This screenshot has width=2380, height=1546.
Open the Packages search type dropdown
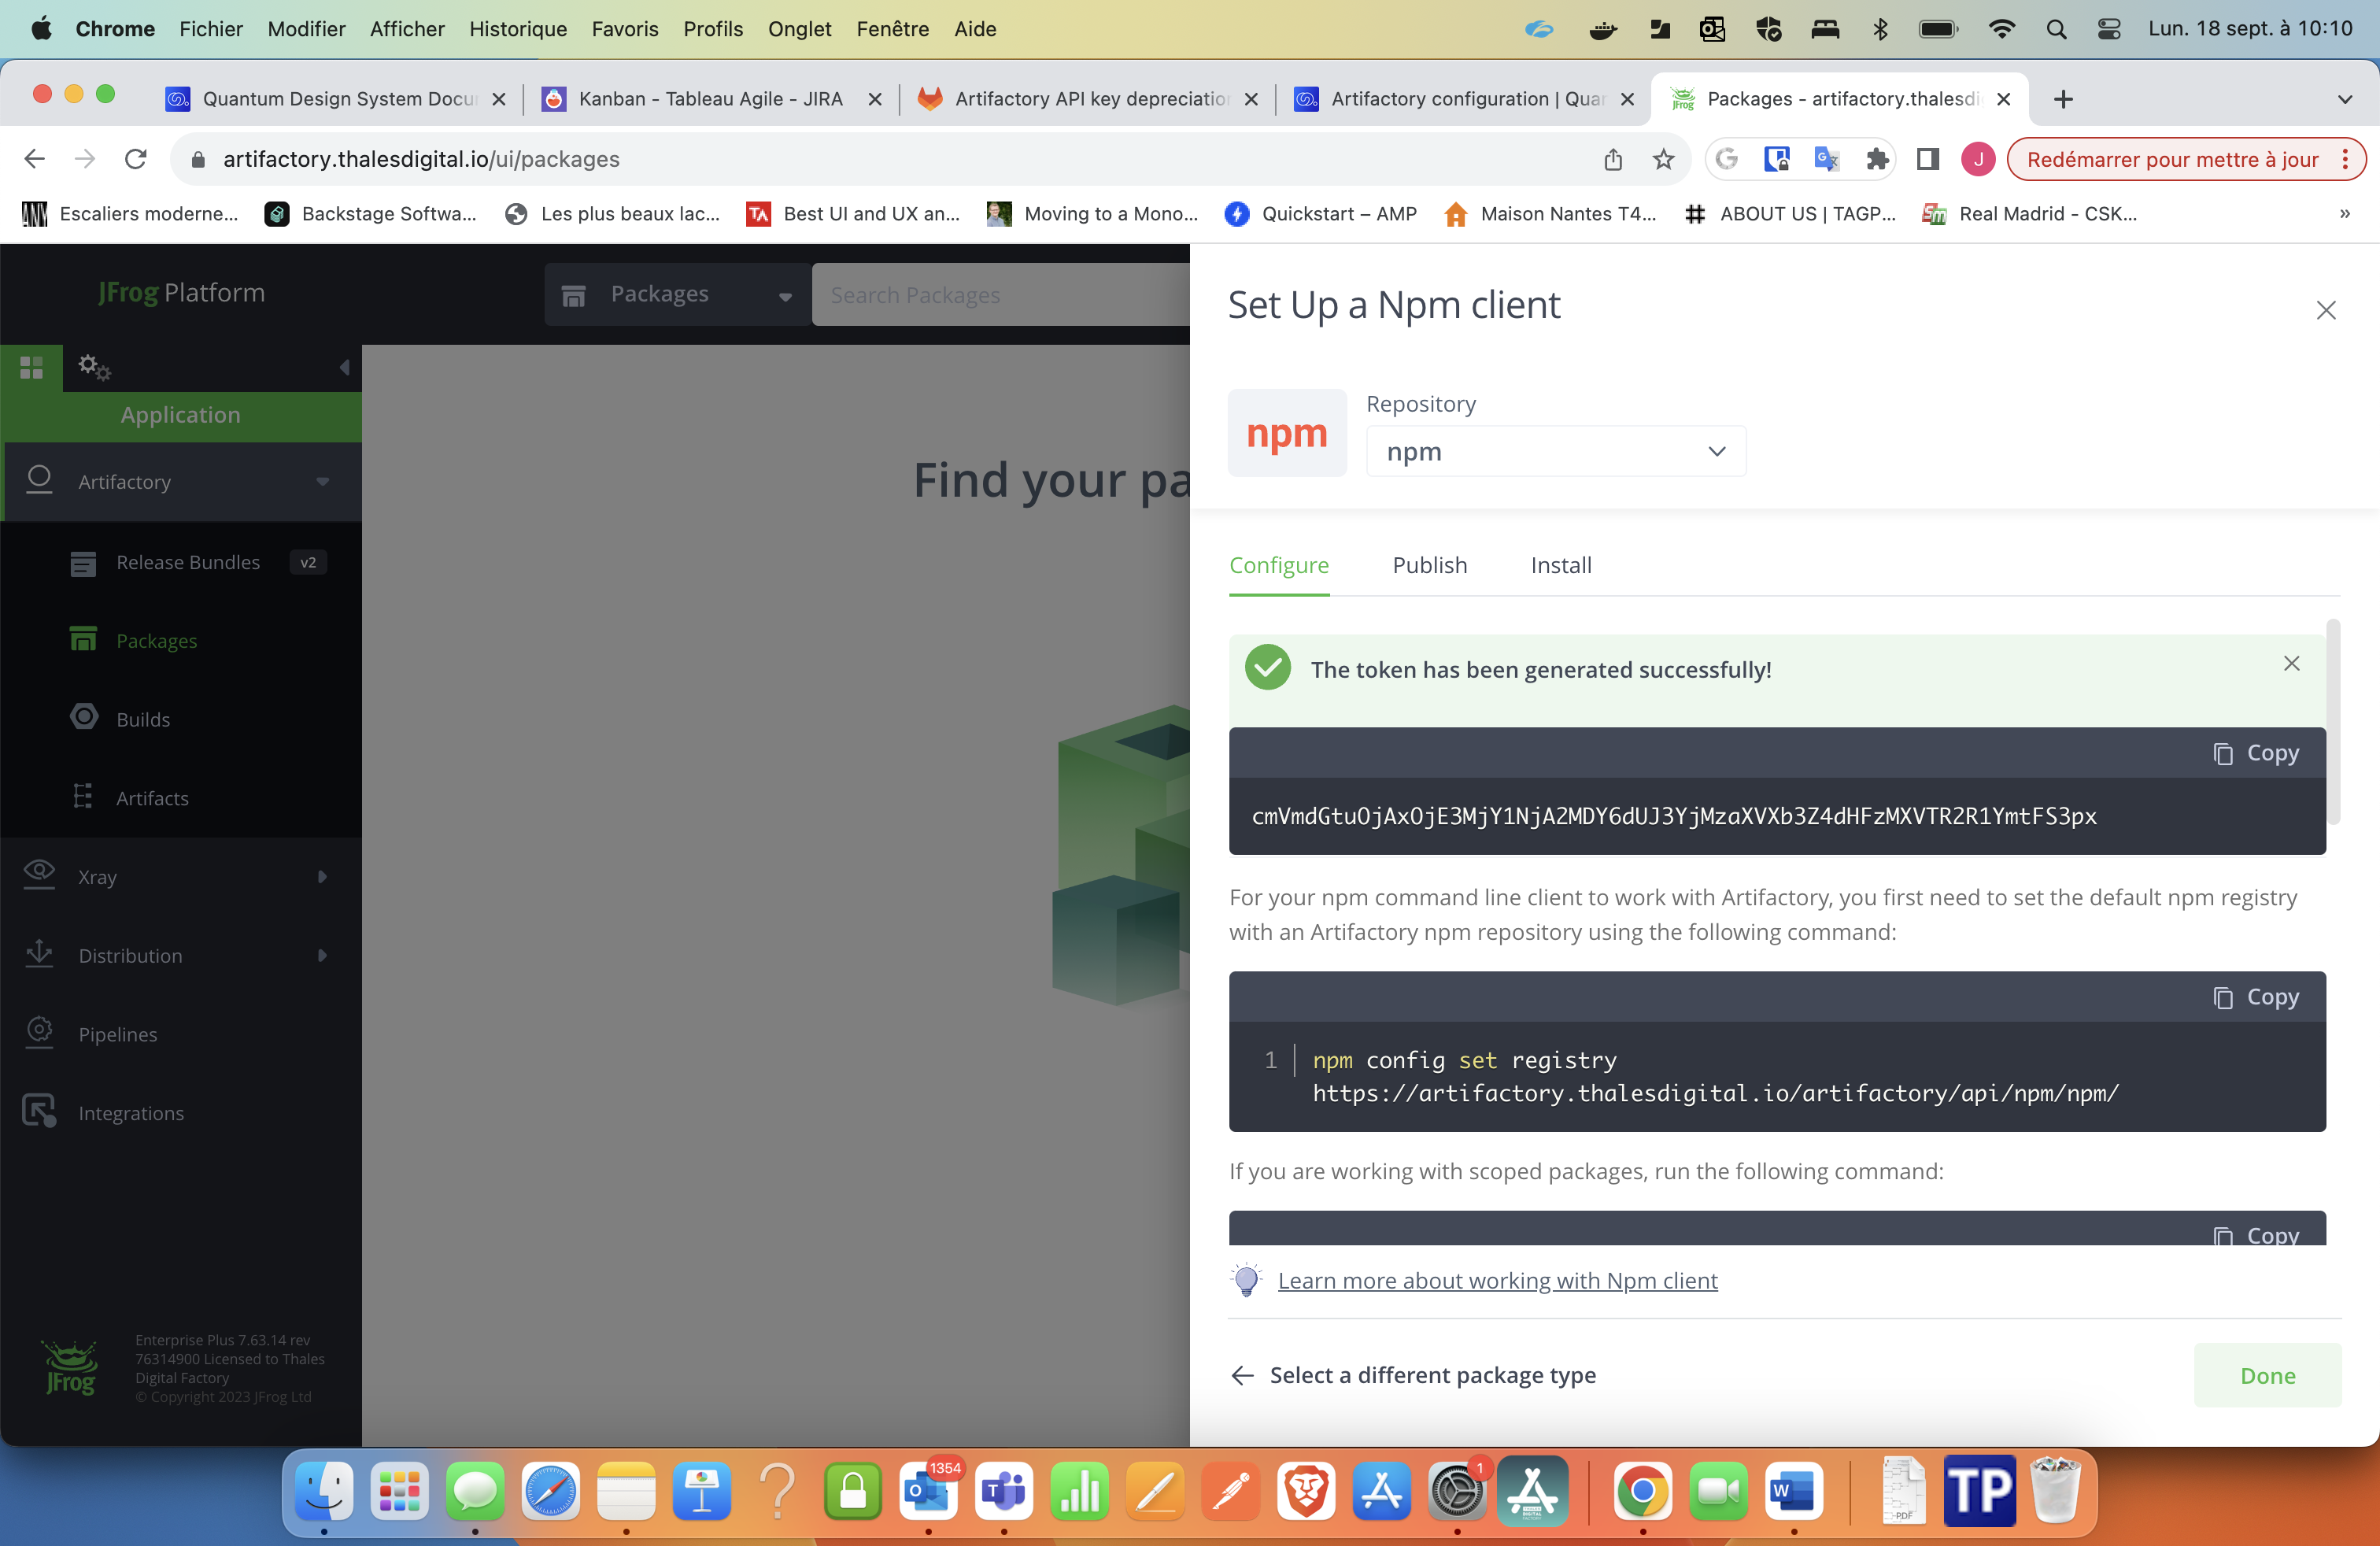click(x=677, y=295)
